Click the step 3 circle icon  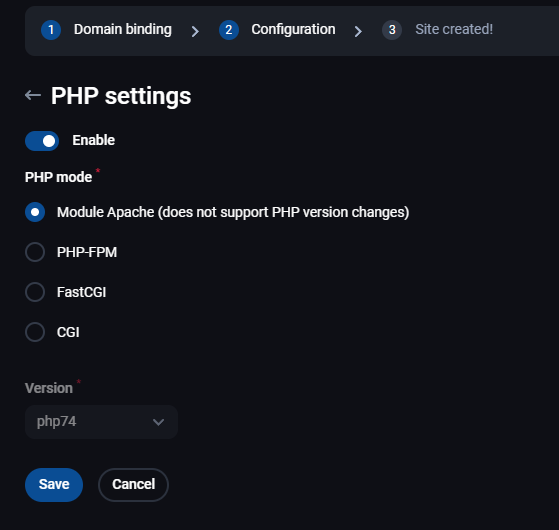point(392,30)
